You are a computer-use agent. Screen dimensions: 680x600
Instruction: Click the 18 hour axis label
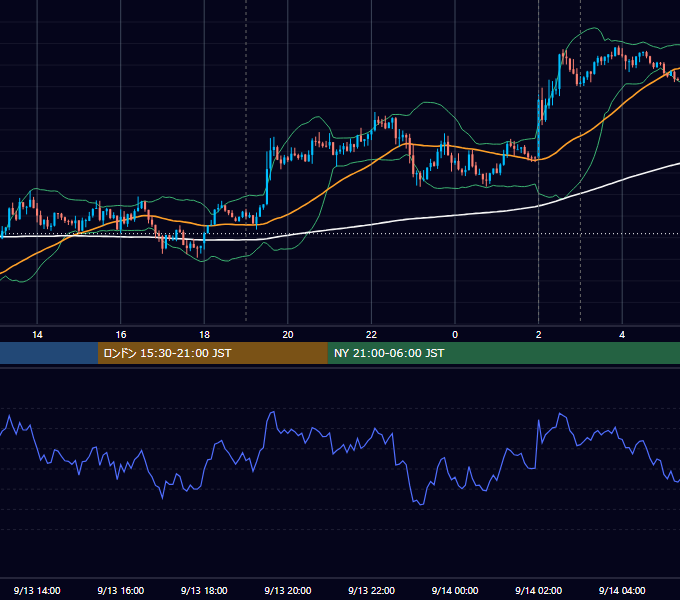204,335
